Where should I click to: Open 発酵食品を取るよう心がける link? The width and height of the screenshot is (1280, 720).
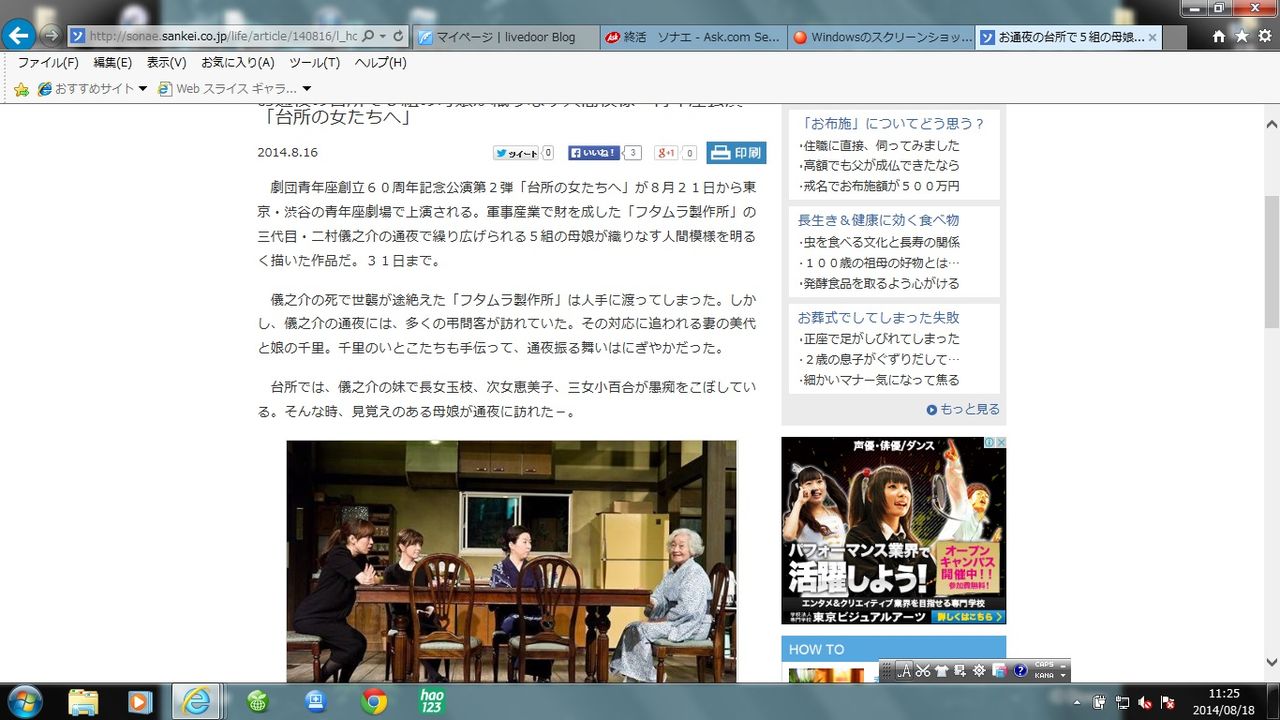[x=880, y=283]
